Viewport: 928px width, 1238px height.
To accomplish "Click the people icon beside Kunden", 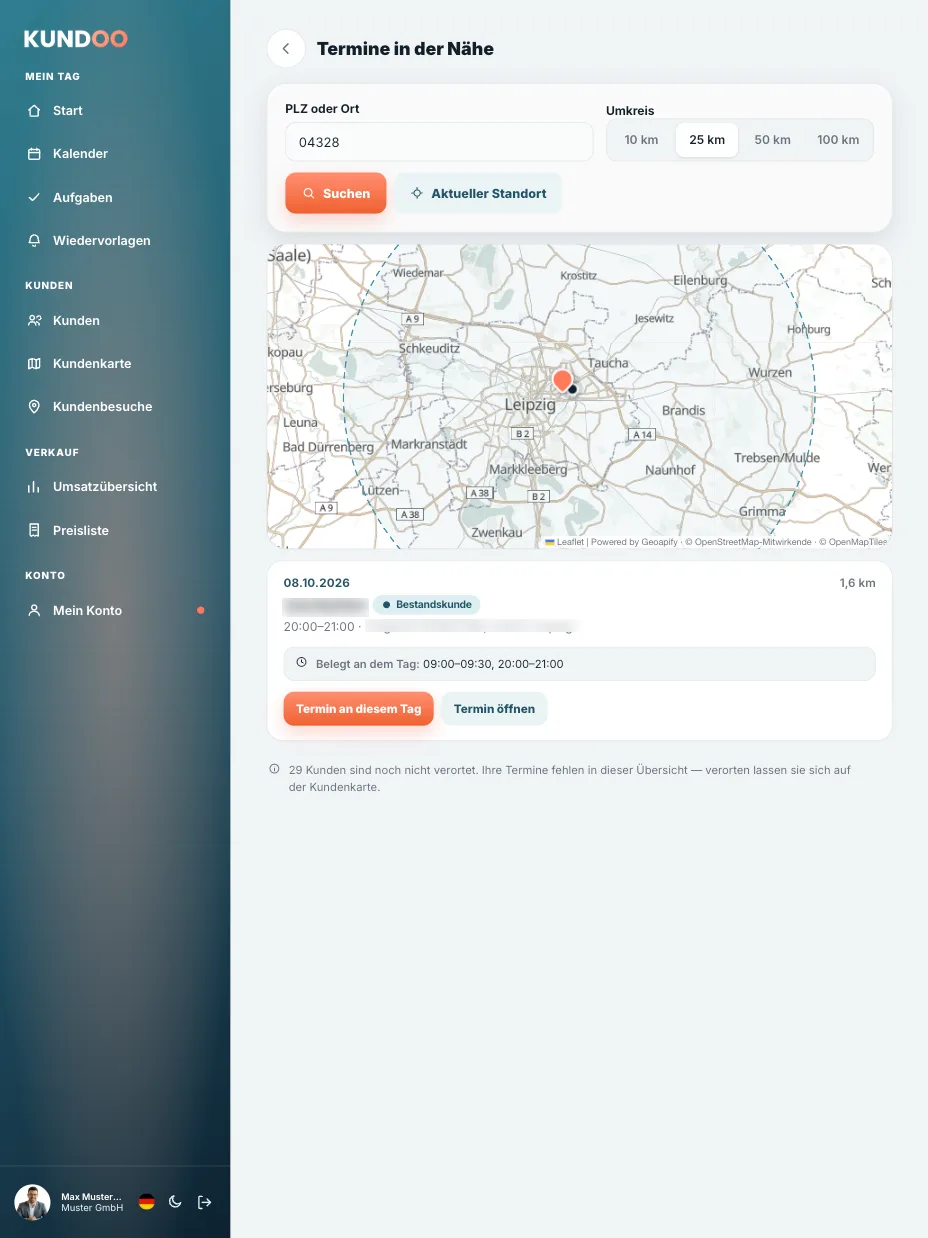I will click(35, 321).
